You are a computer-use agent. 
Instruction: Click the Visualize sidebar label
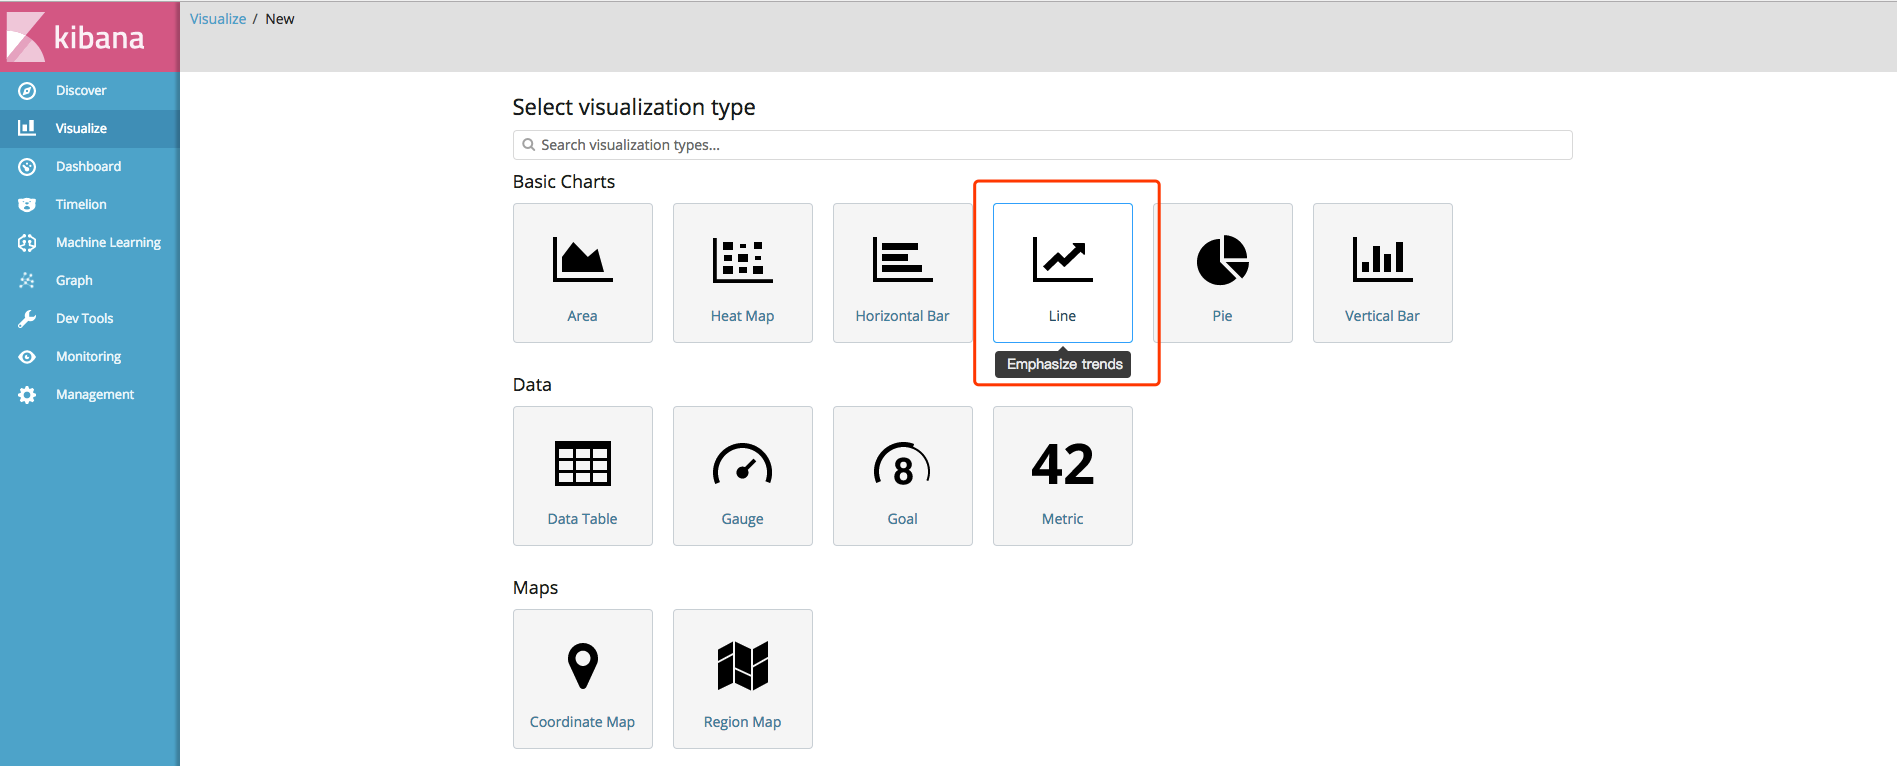pos(81,128)
